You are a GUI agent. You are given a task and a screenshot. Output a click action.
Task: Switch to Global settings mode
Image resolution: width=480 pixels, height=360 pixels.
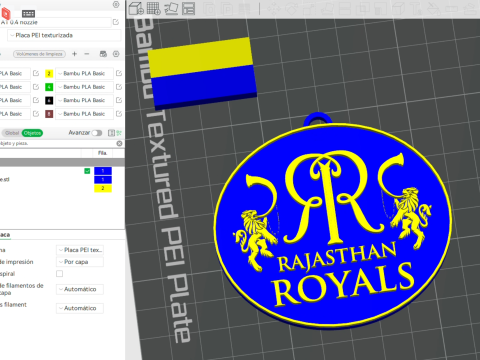click(x=12, y=133)
